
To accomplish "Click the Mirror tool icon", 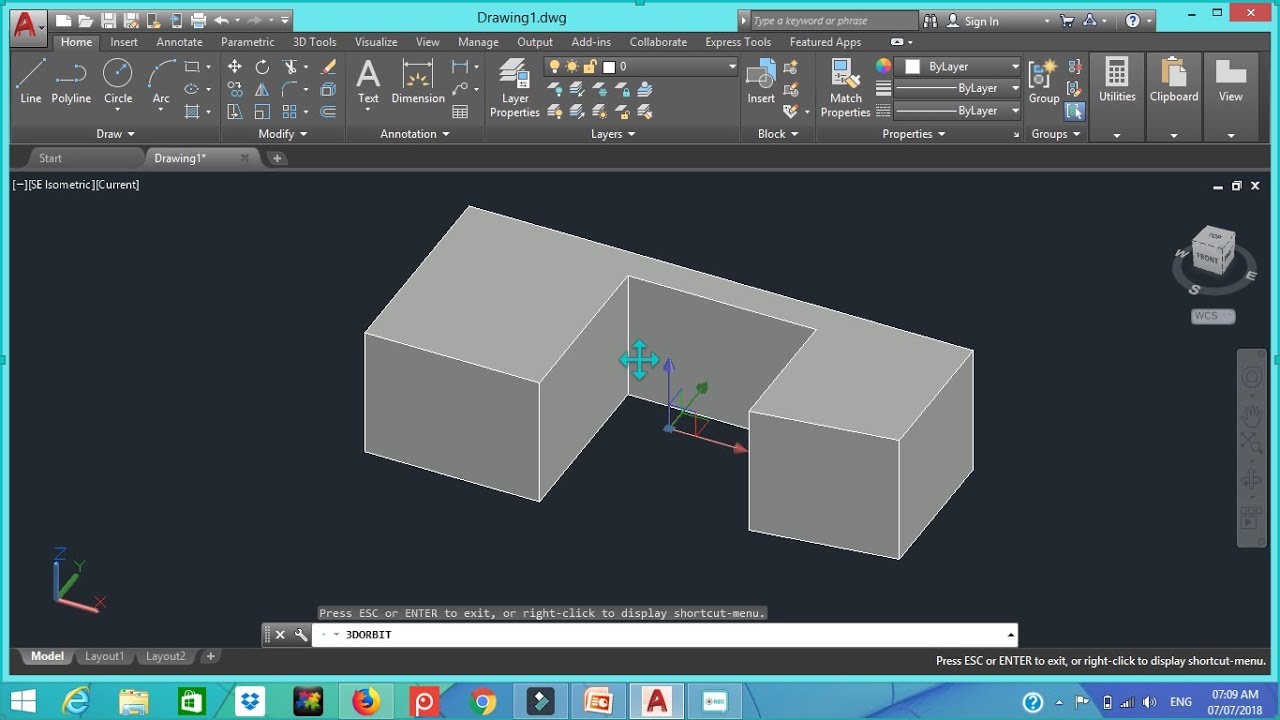I will 262,90.
